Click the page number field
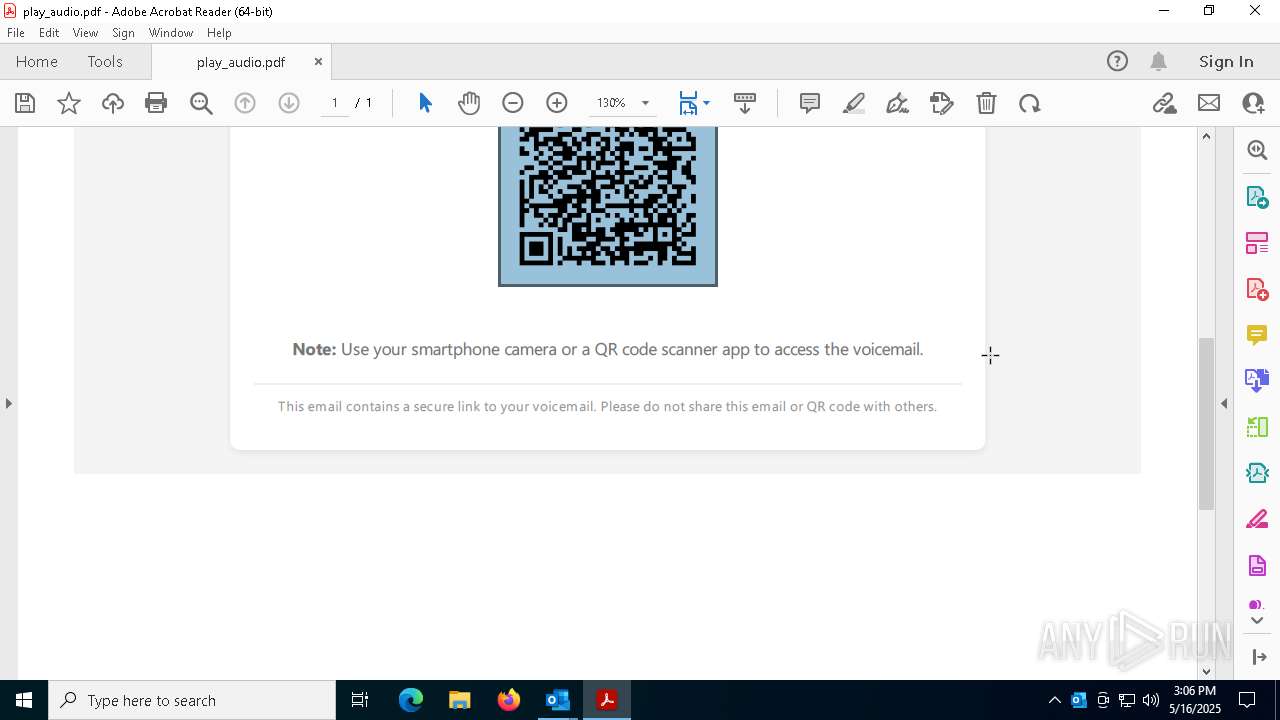The image size is (1280, 720). 335,103
